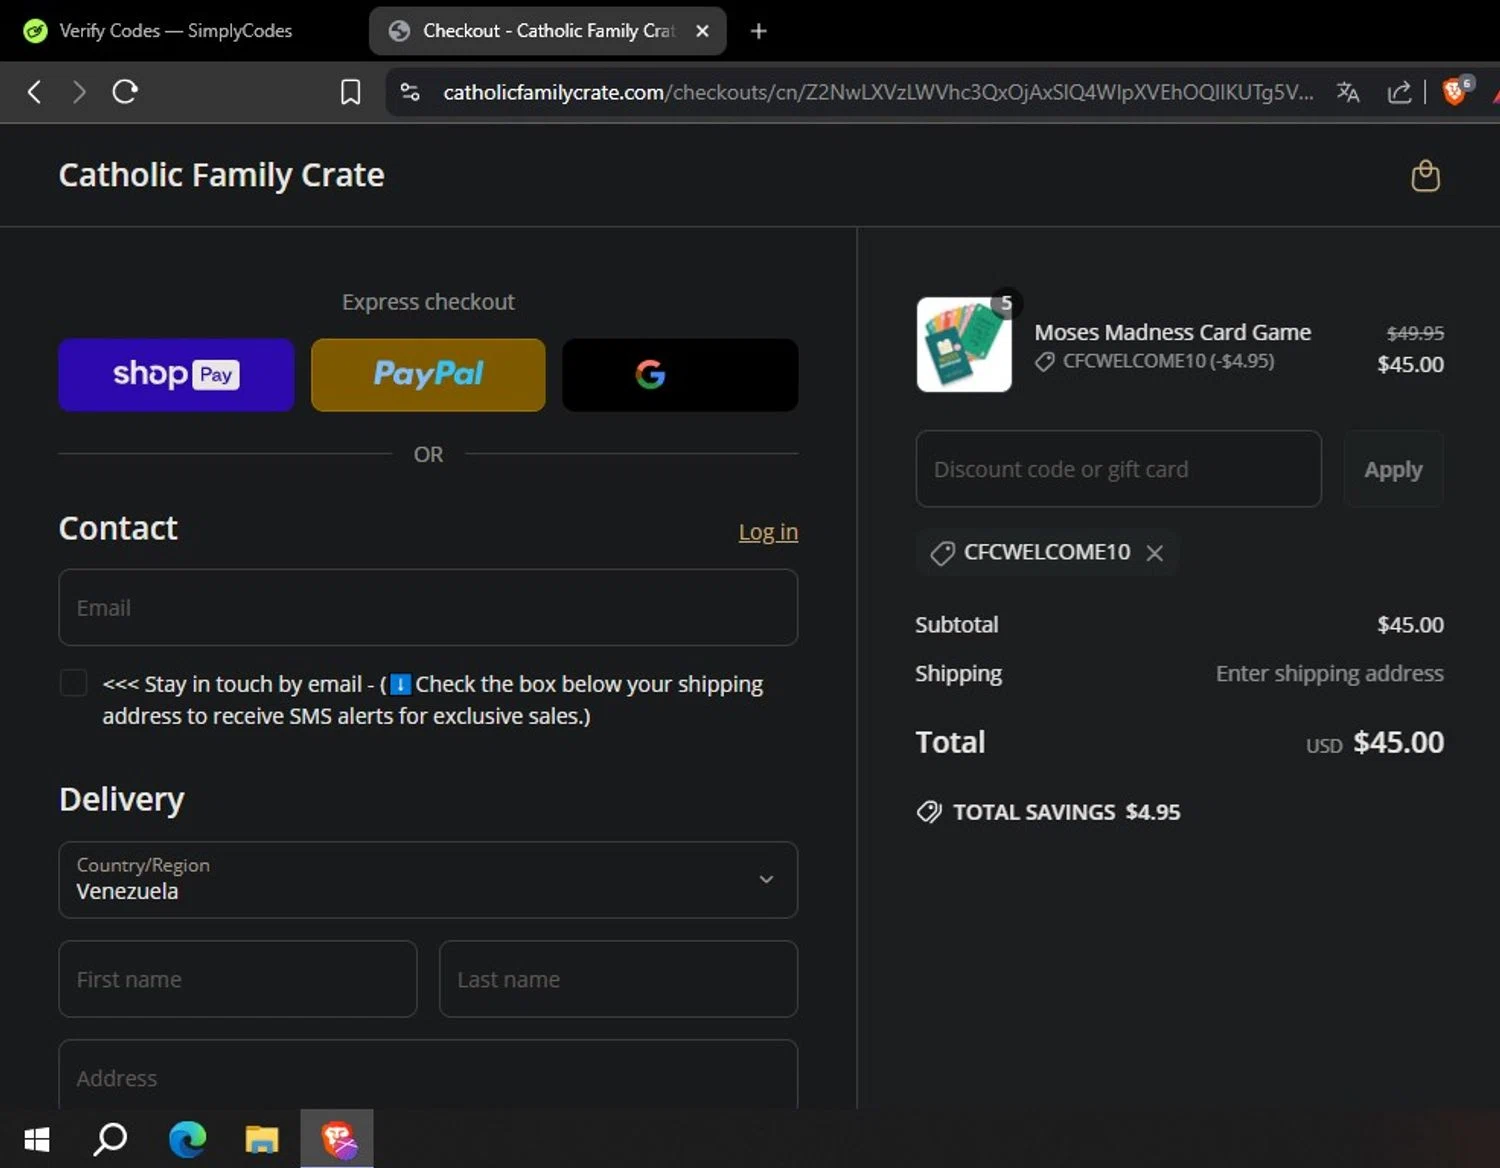Choose Google Pay express checkout
The image size is (1500, 1168).
click(680, 375)
